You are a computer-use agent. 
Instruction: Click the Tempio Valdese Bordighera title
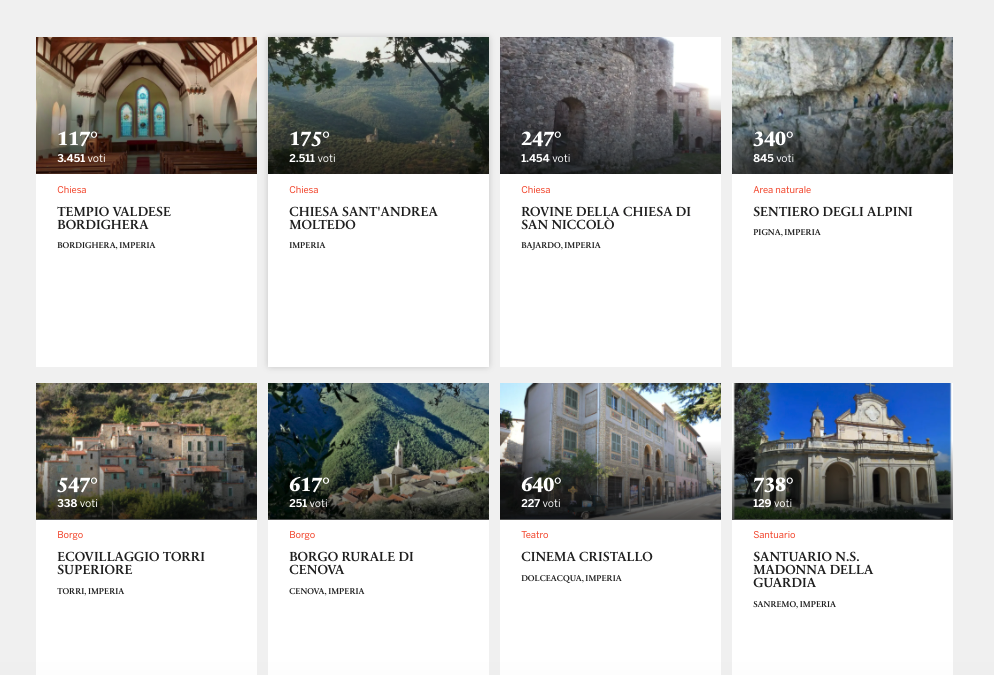(x=114, y=218)
